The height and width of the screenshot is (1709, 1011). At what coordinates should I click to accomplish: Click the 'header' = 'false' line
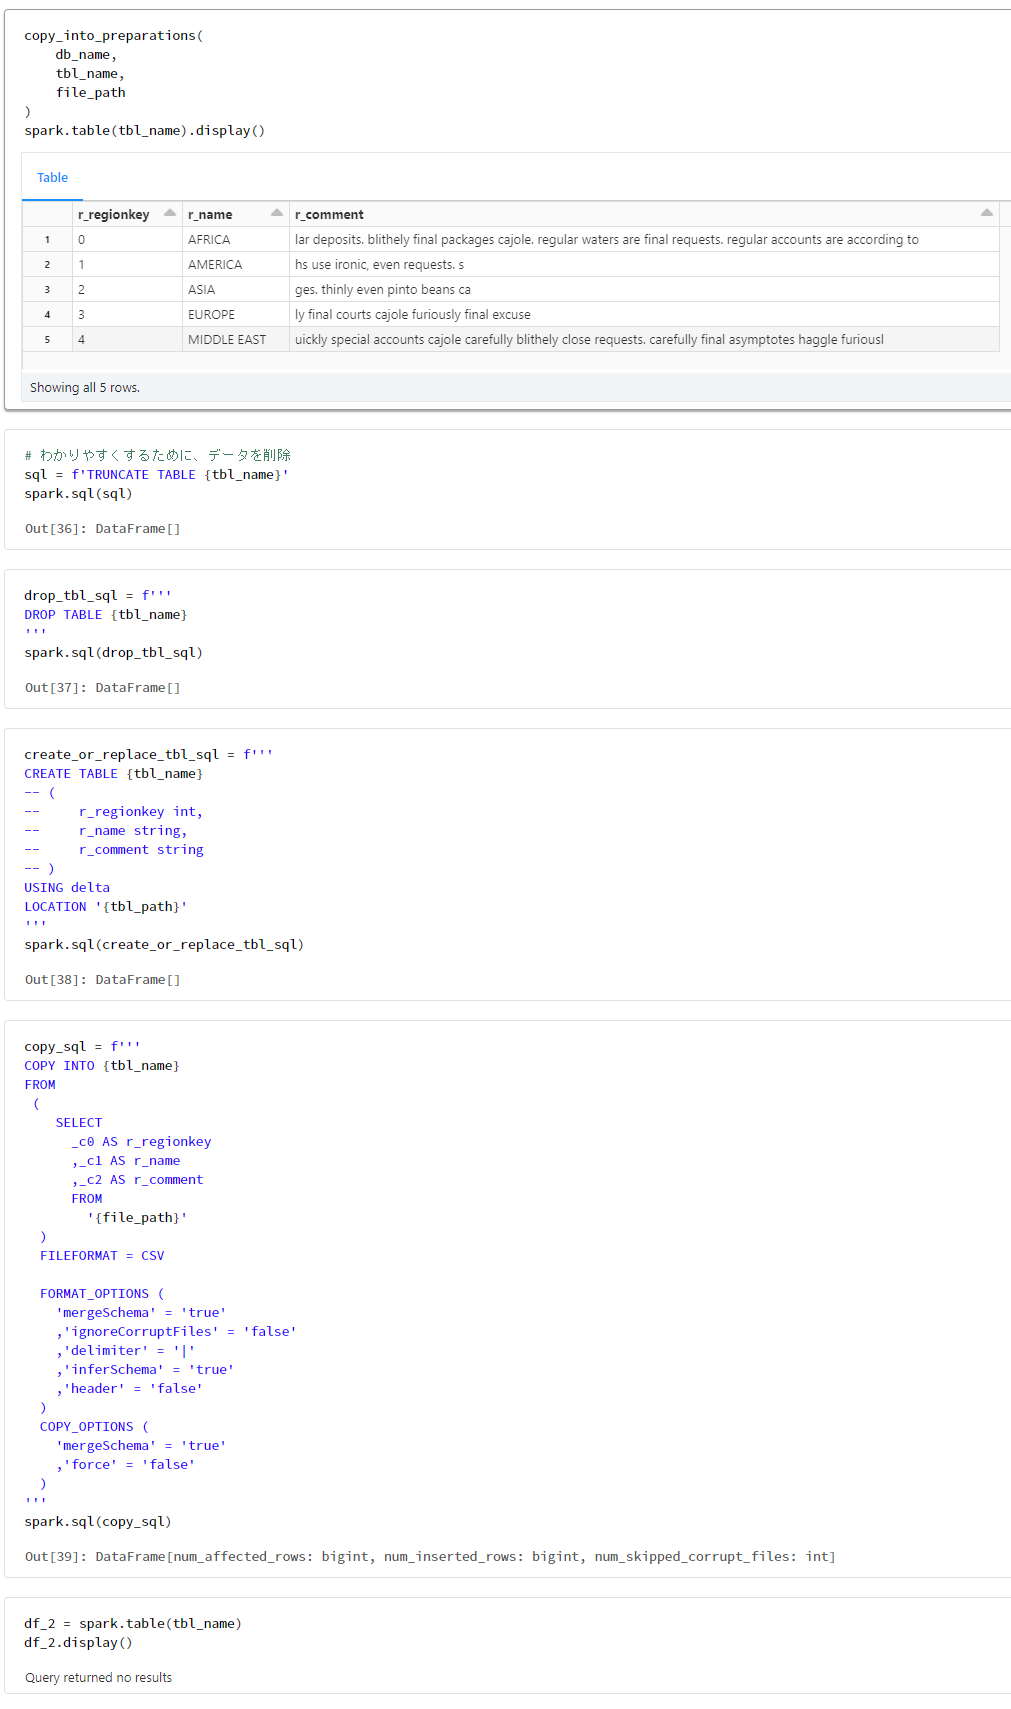coord(130,1389)
